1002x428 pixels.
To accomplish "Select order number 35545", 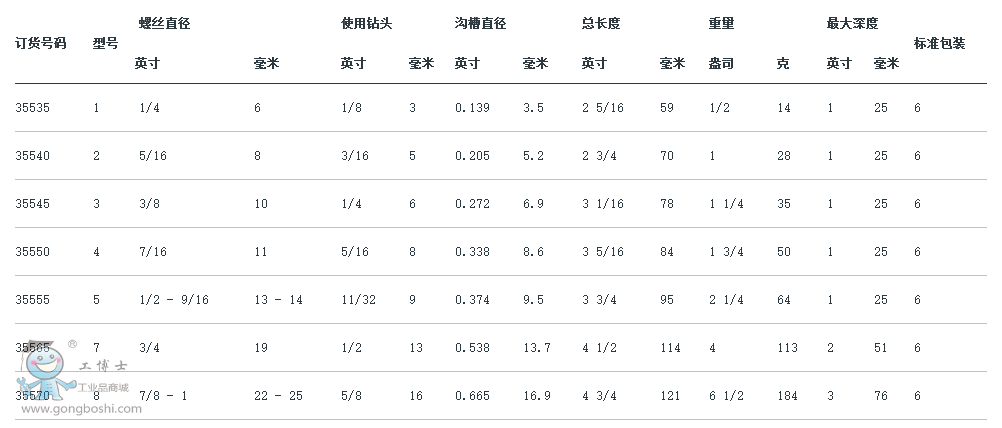I will [x=33, y=204].
